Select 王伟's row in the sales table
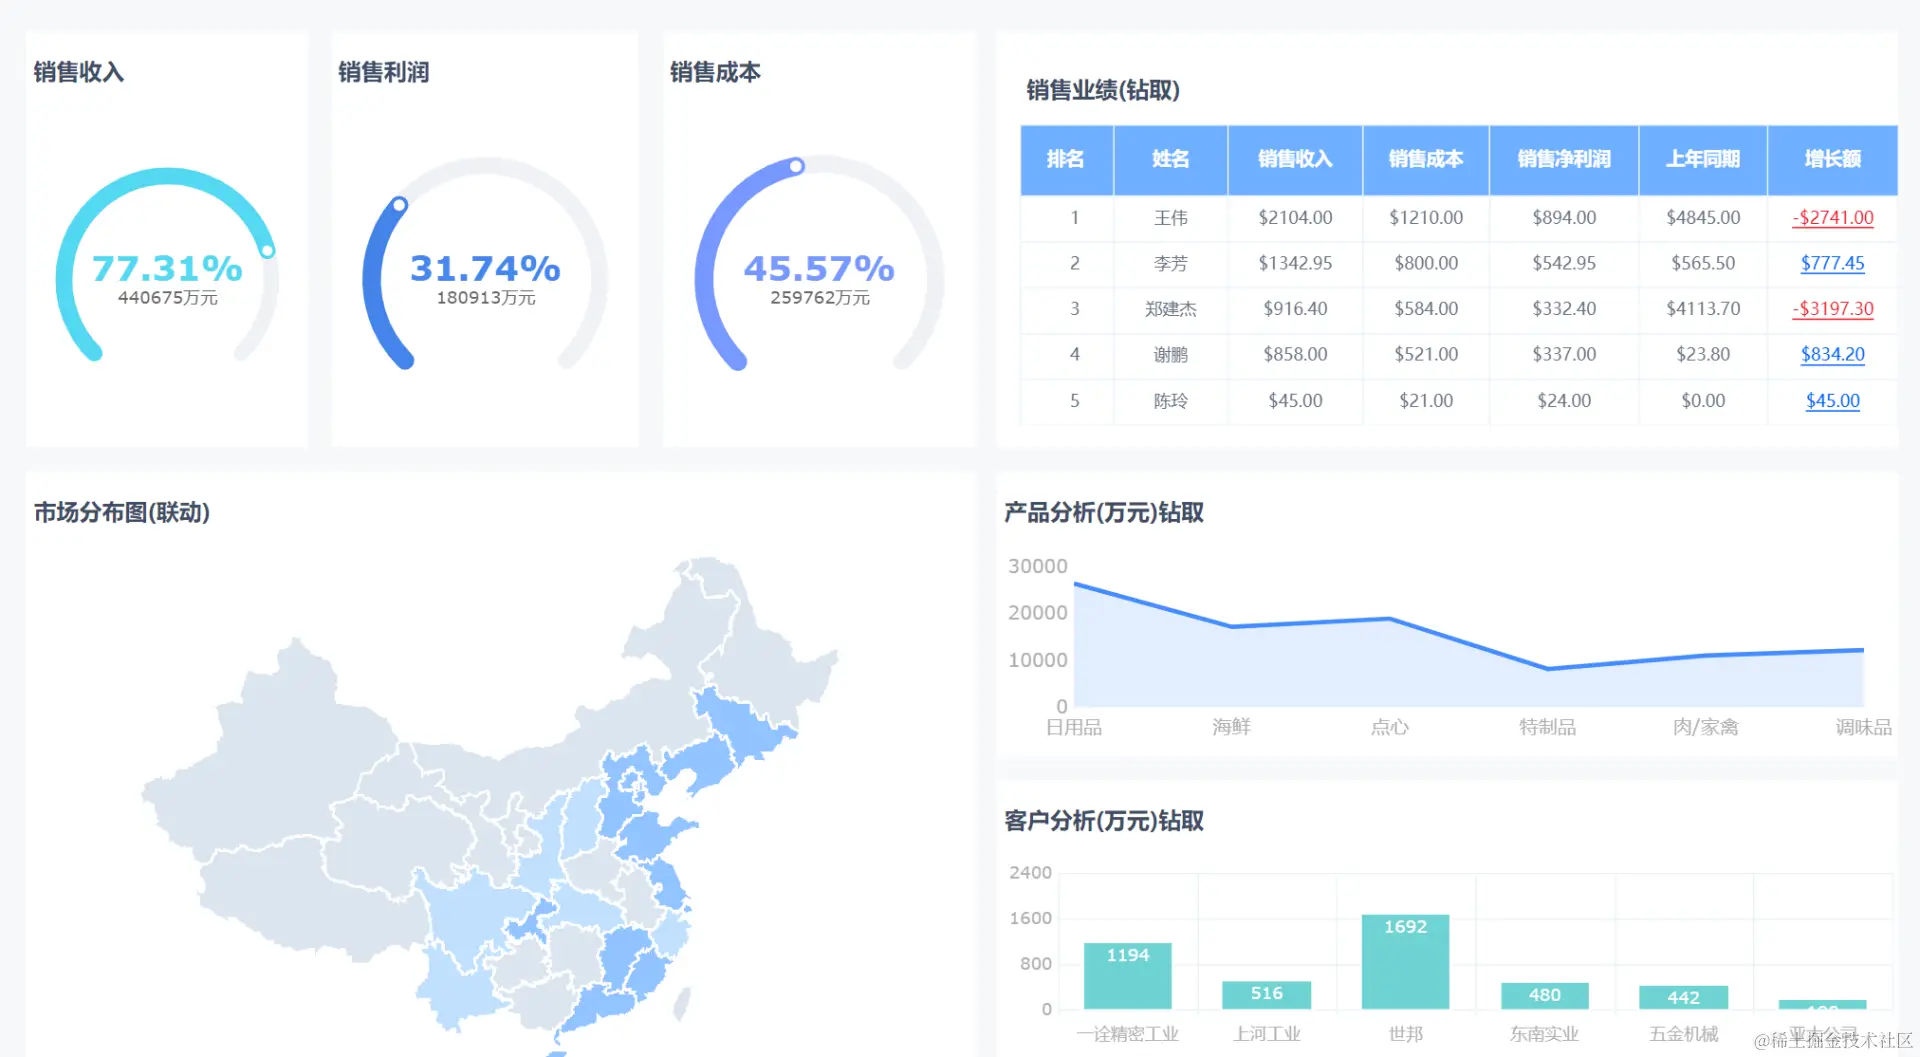 (1170, 217)
